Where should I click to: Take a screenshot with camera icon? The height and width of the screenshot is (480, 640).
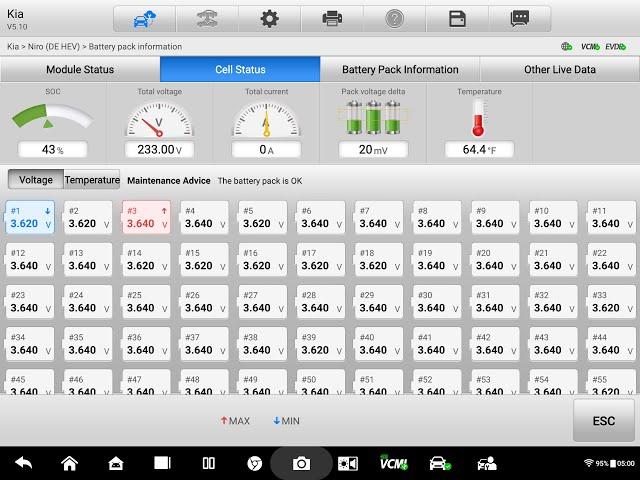coord(301,464)
